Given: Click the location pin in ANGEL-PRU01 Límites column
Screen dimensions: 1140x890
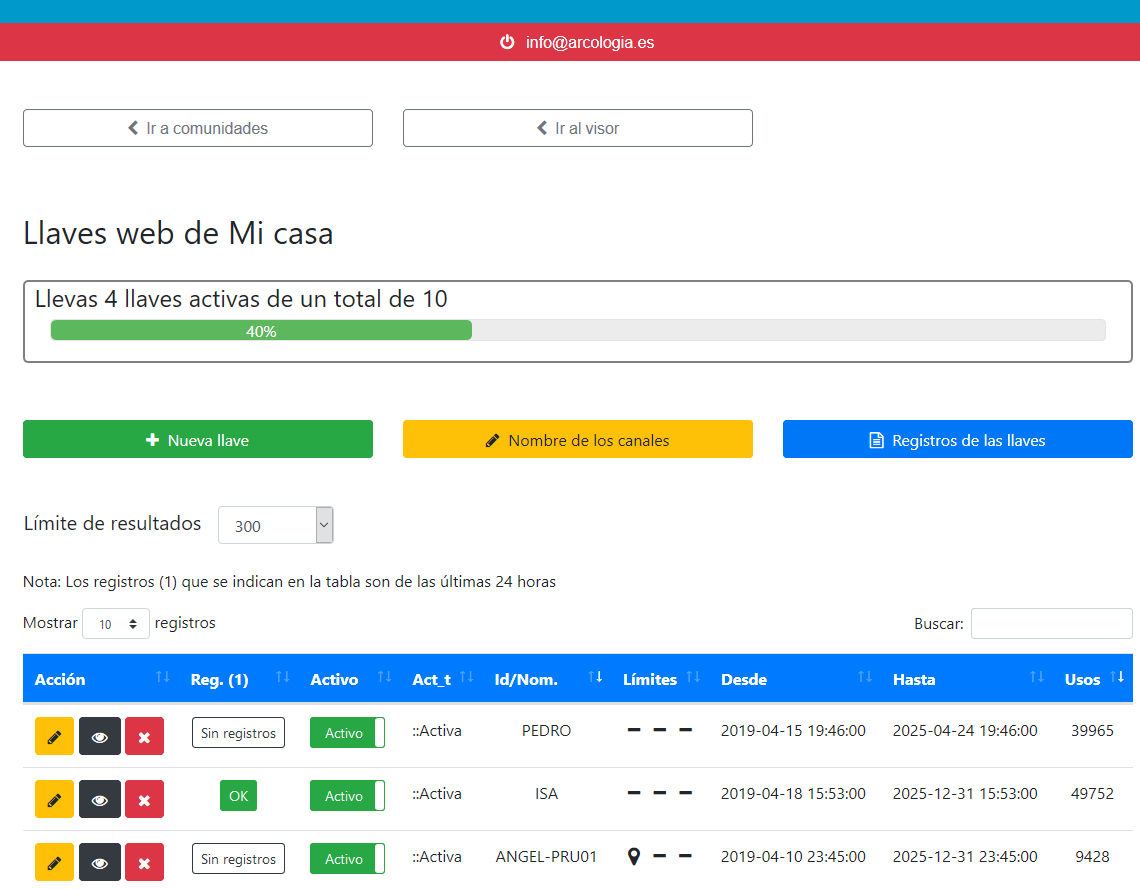Looking at the screenshot, I should [634, 856].
